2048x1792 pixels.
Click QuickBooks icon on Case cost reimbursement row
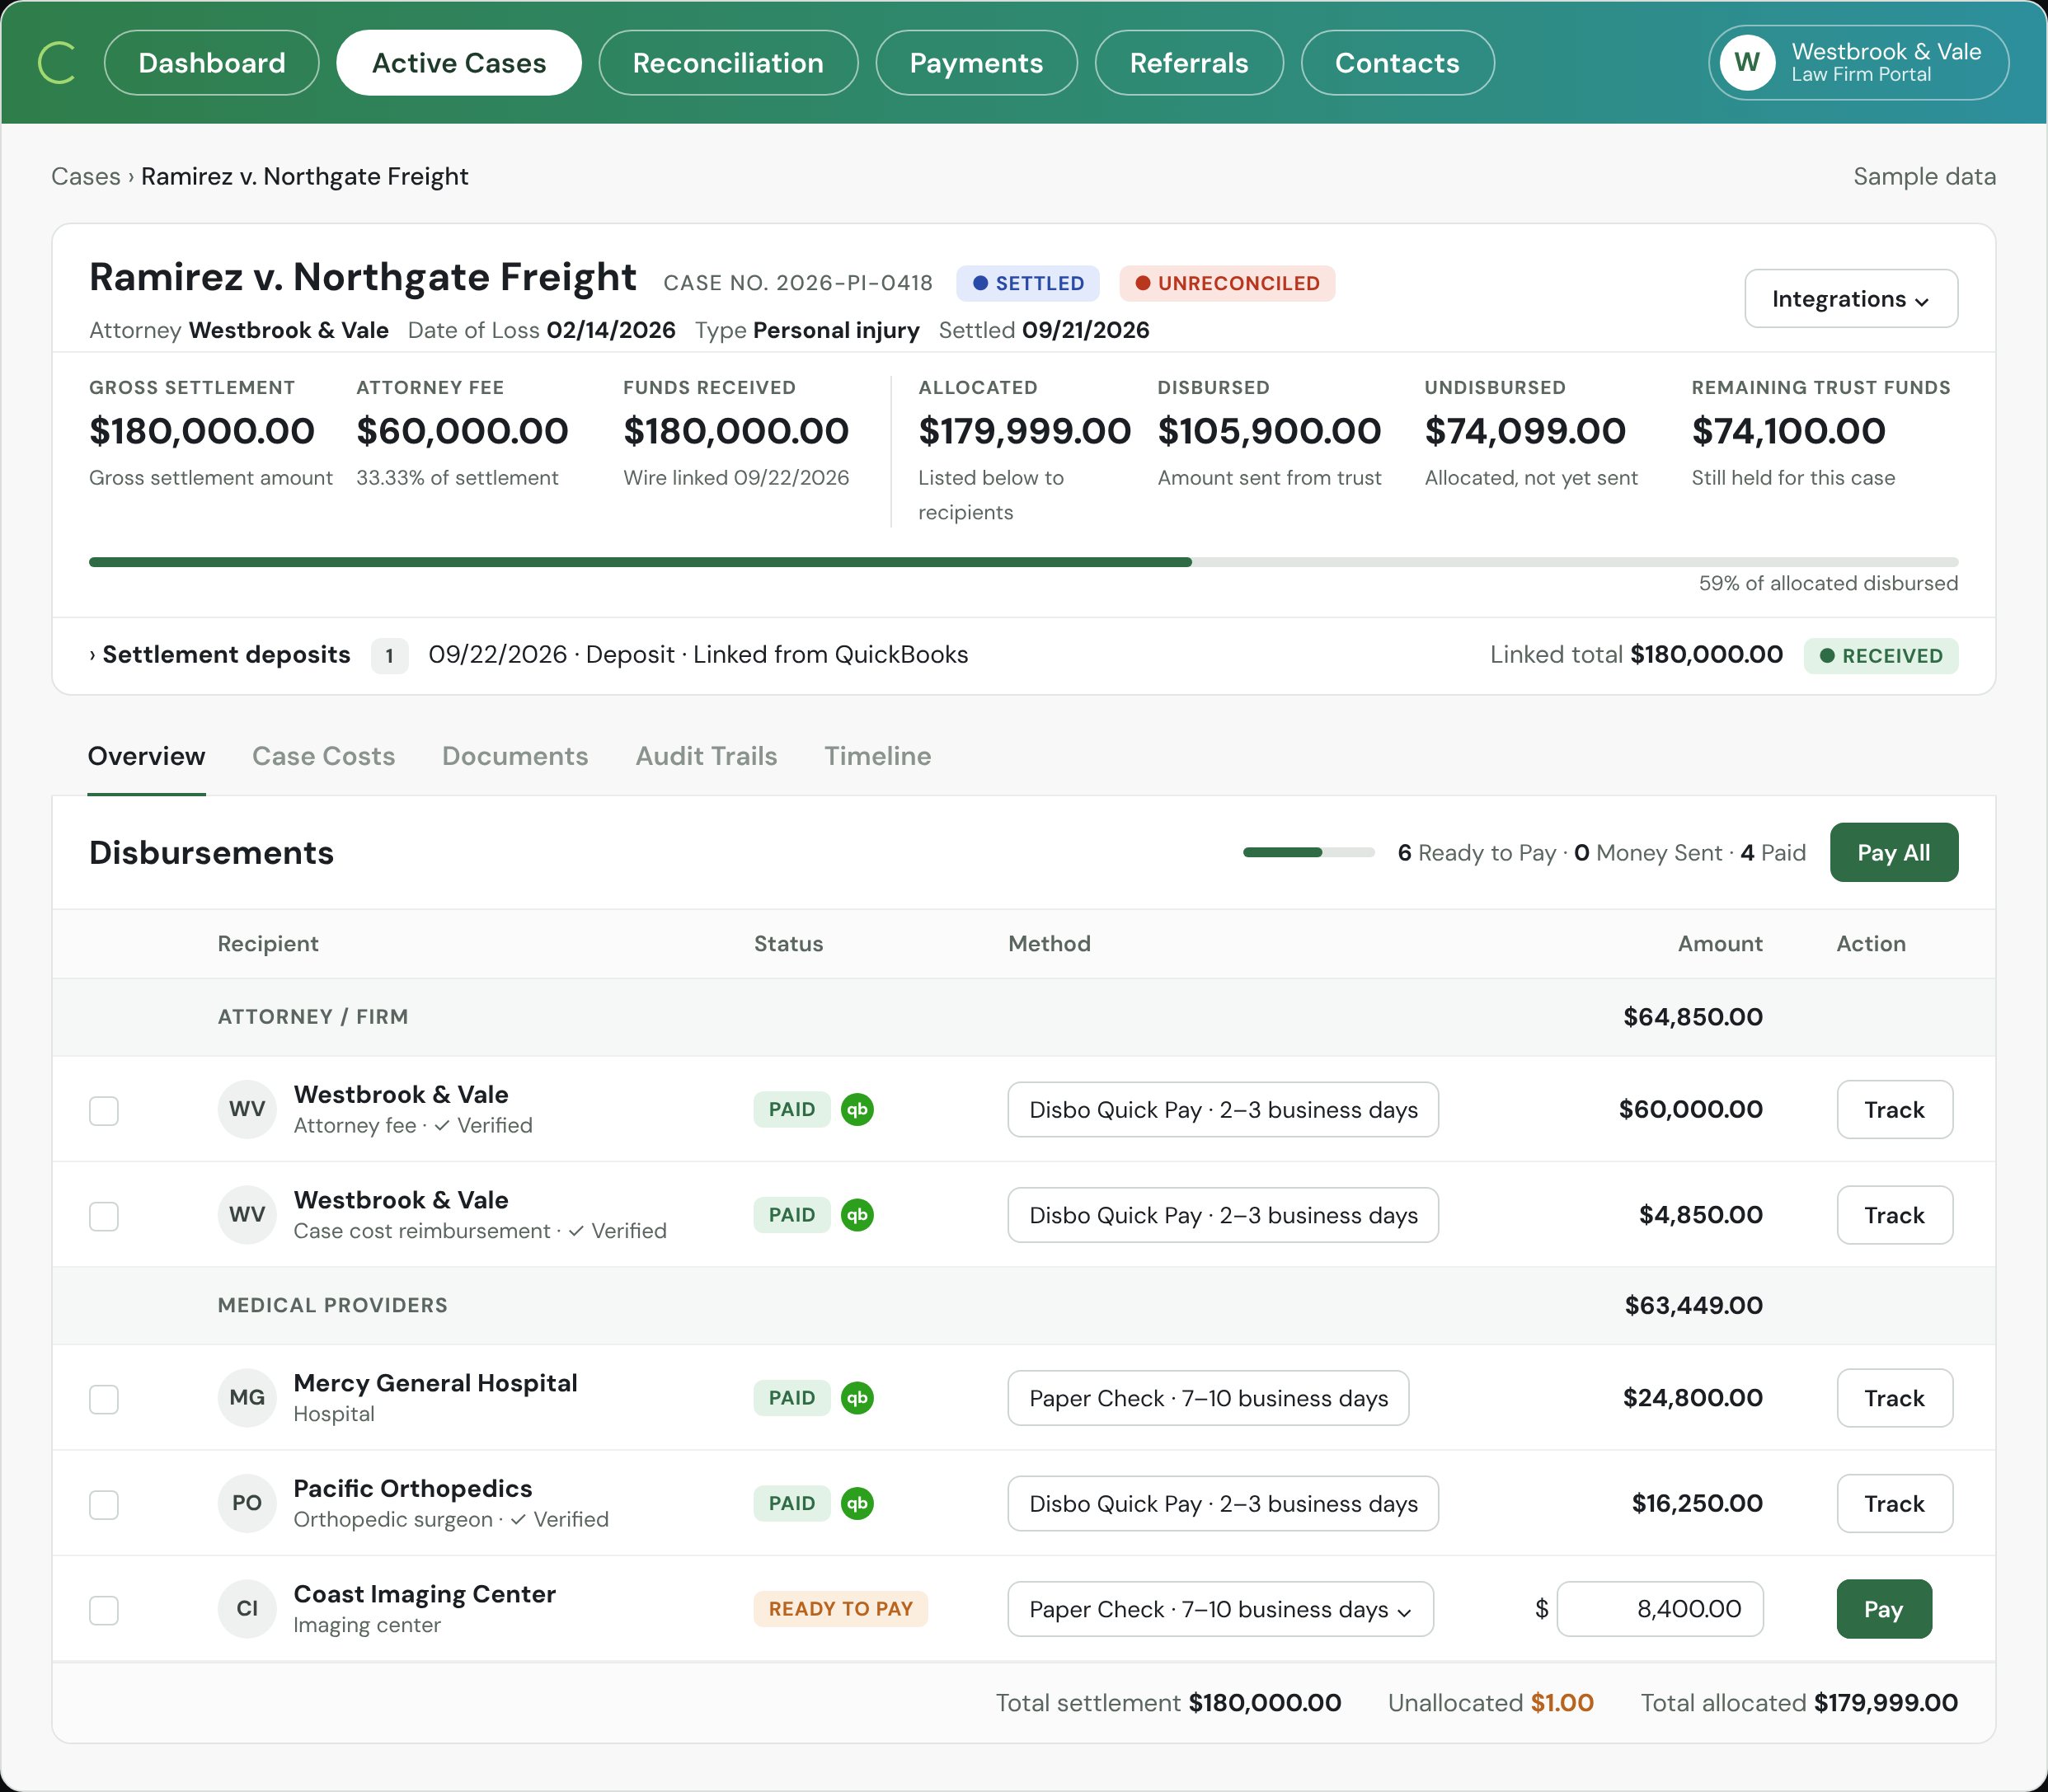click(857, 1214)
